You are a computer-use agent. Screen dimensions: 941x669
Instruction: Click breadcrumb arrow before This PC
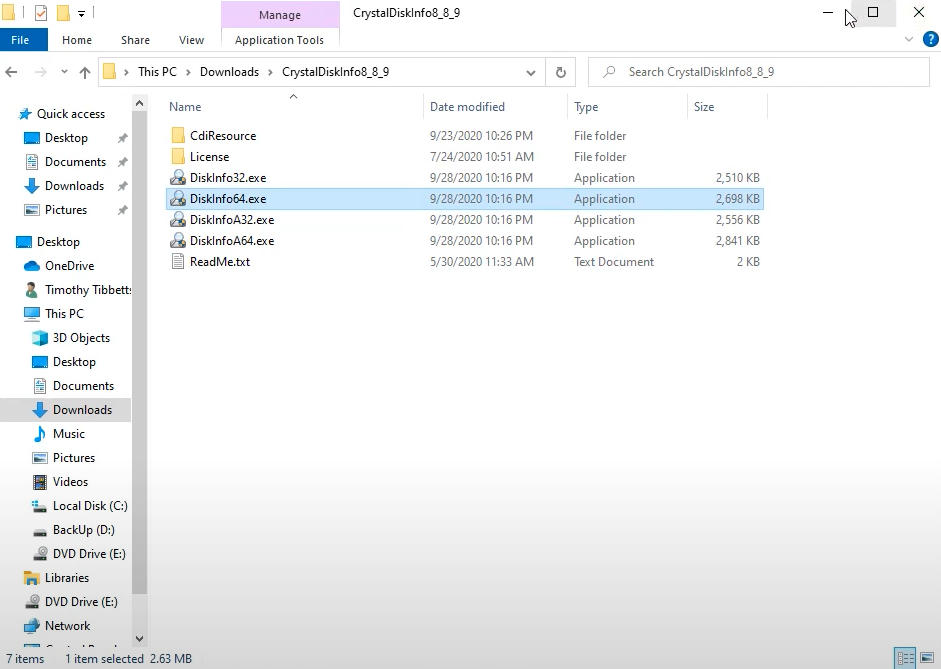(x=126, y=72)
